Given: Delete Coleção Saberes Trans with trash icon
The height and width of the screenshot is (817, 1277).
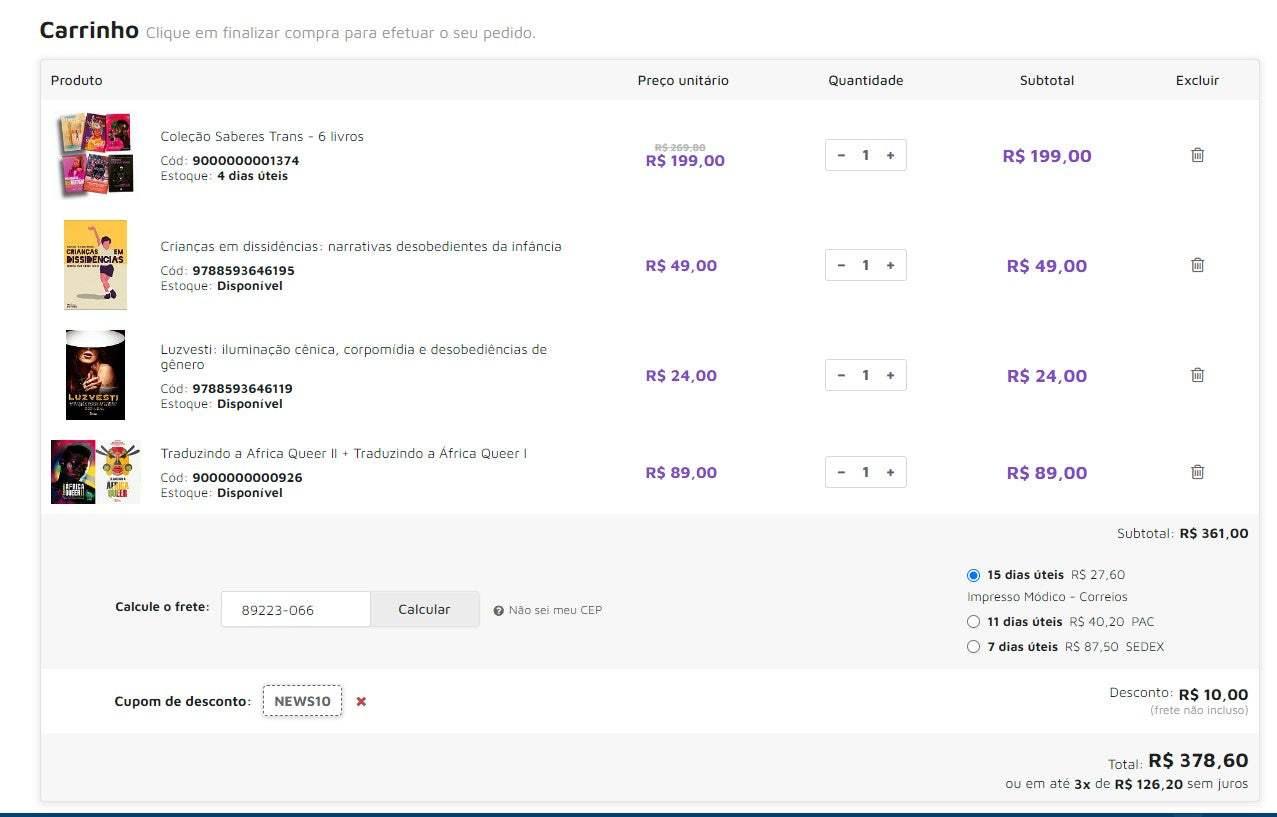Looking at the screenshot, I should click(1197, 155).
